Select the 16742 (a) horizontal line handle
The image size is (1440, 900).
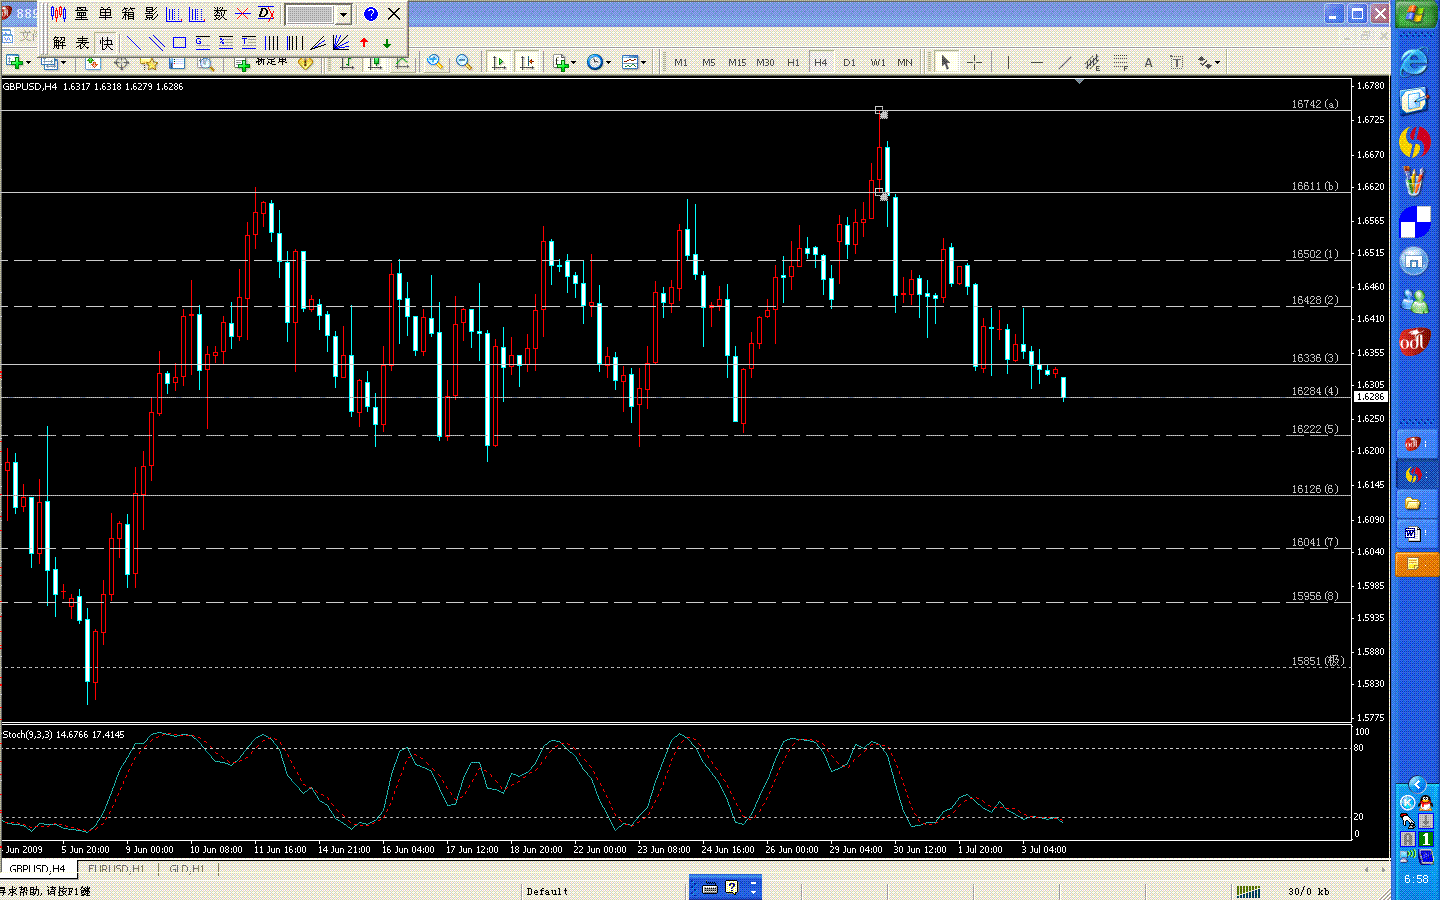click(x=879, y=110)
